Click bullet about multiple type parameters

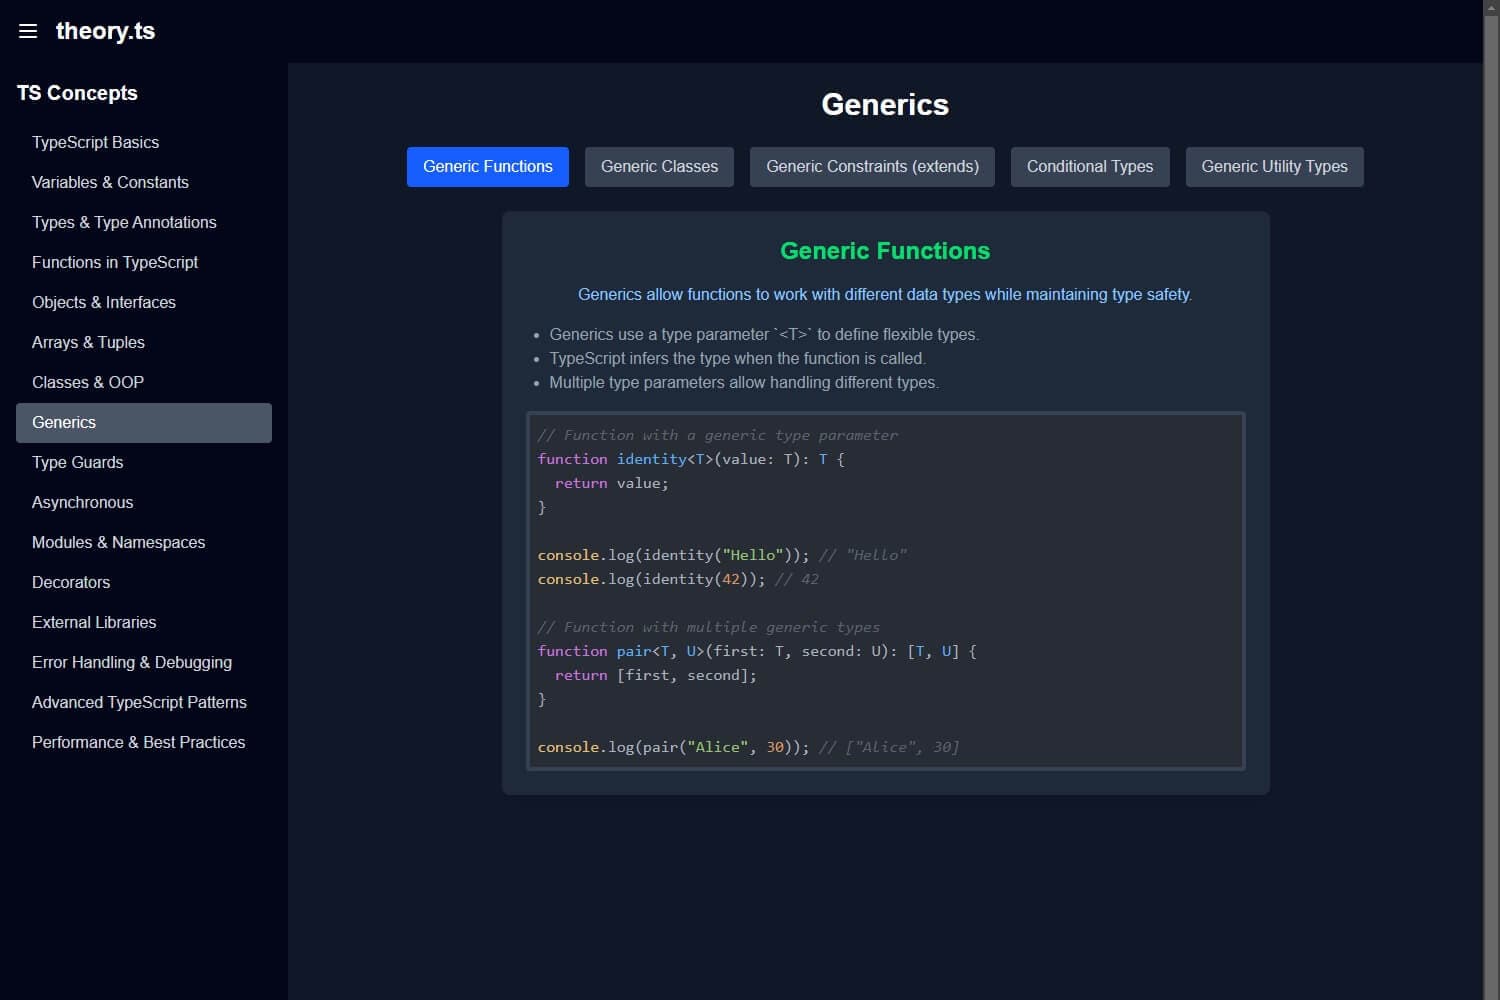[744, 383]
